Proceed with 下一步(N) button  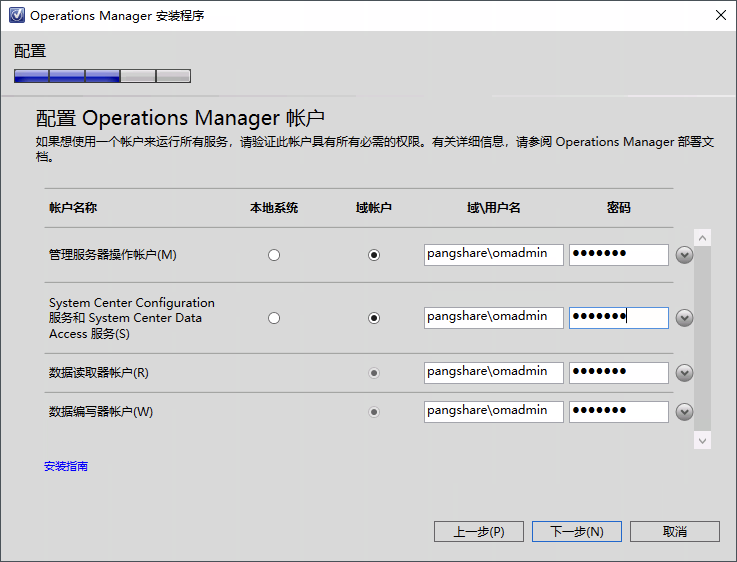point(577,531)
